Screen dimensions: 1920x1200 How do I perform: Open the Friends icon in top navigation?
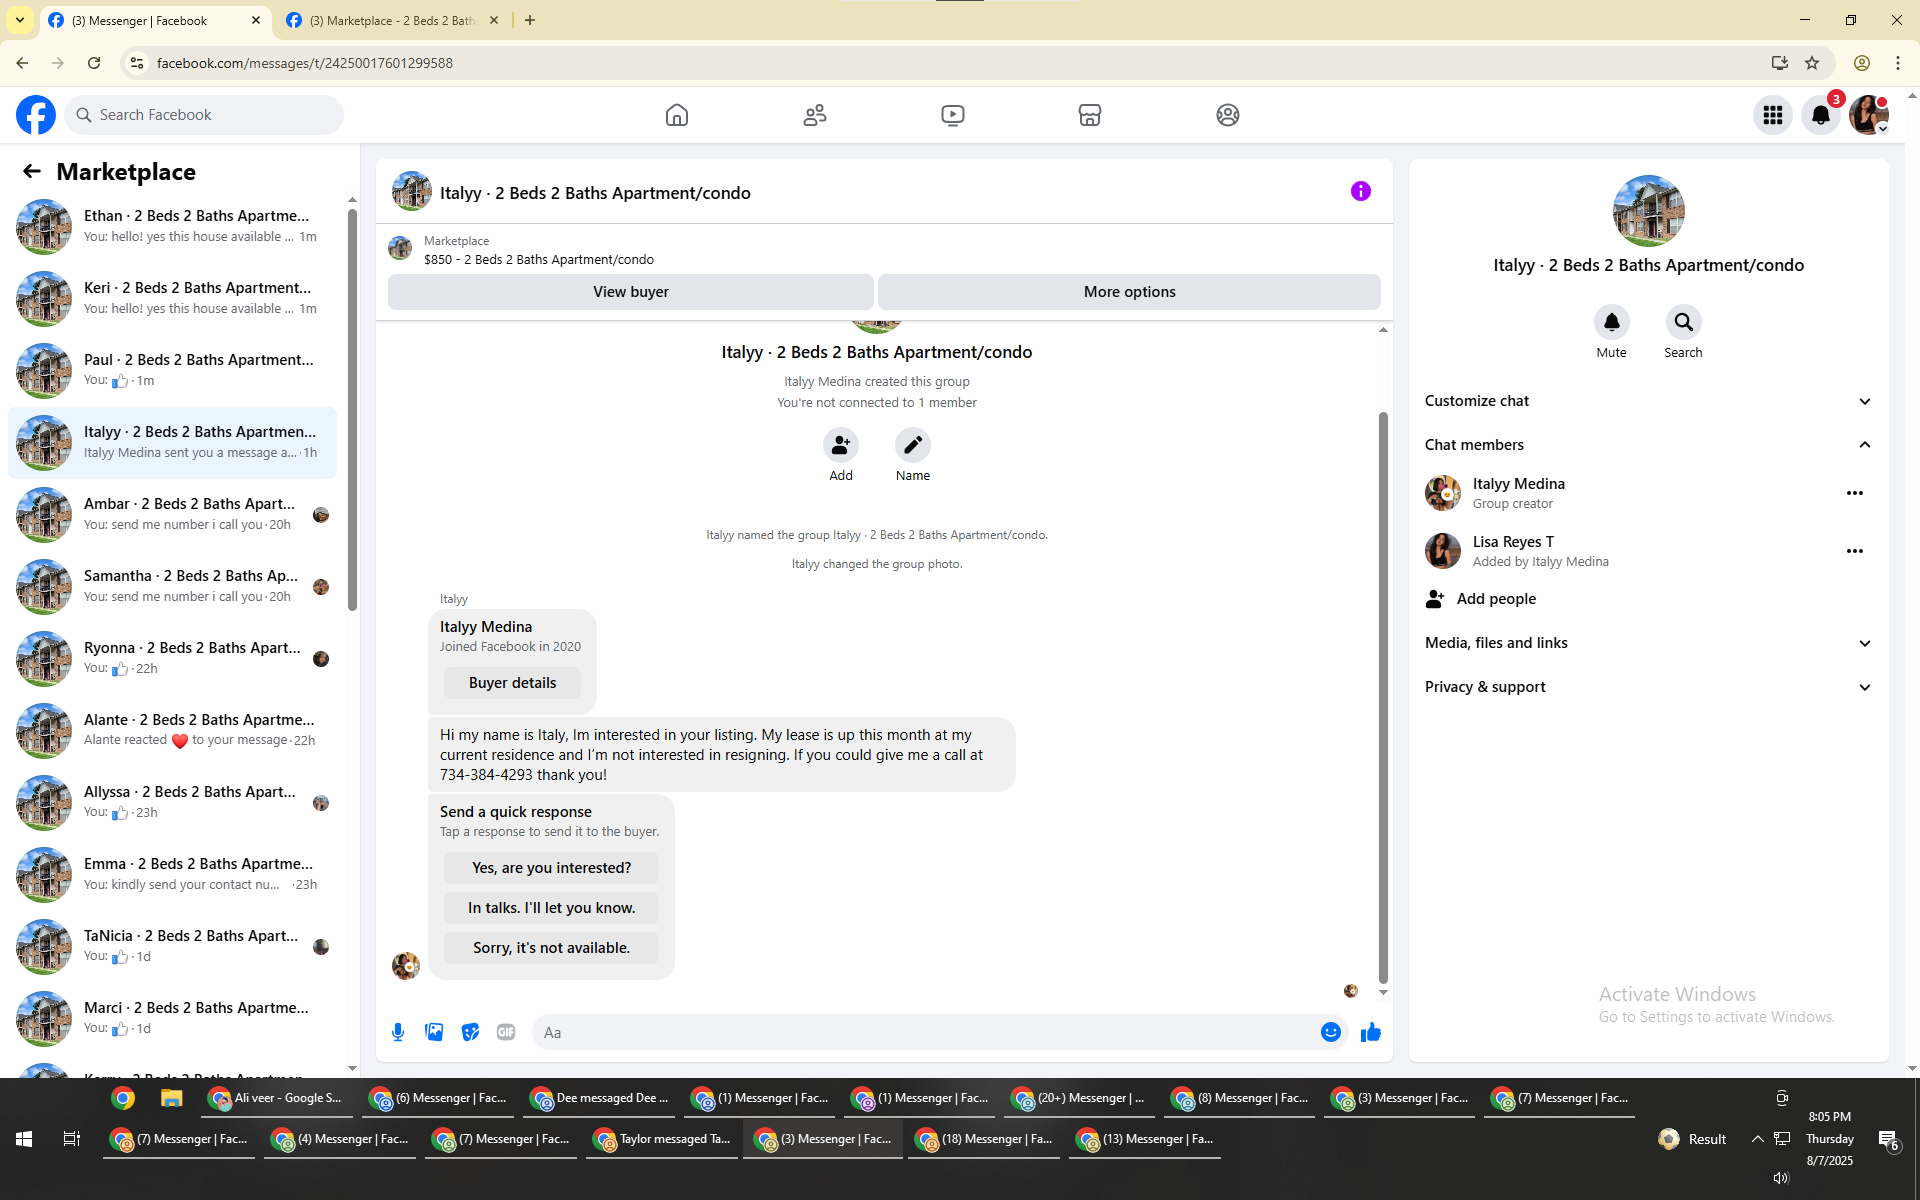(x=815, y=115)
